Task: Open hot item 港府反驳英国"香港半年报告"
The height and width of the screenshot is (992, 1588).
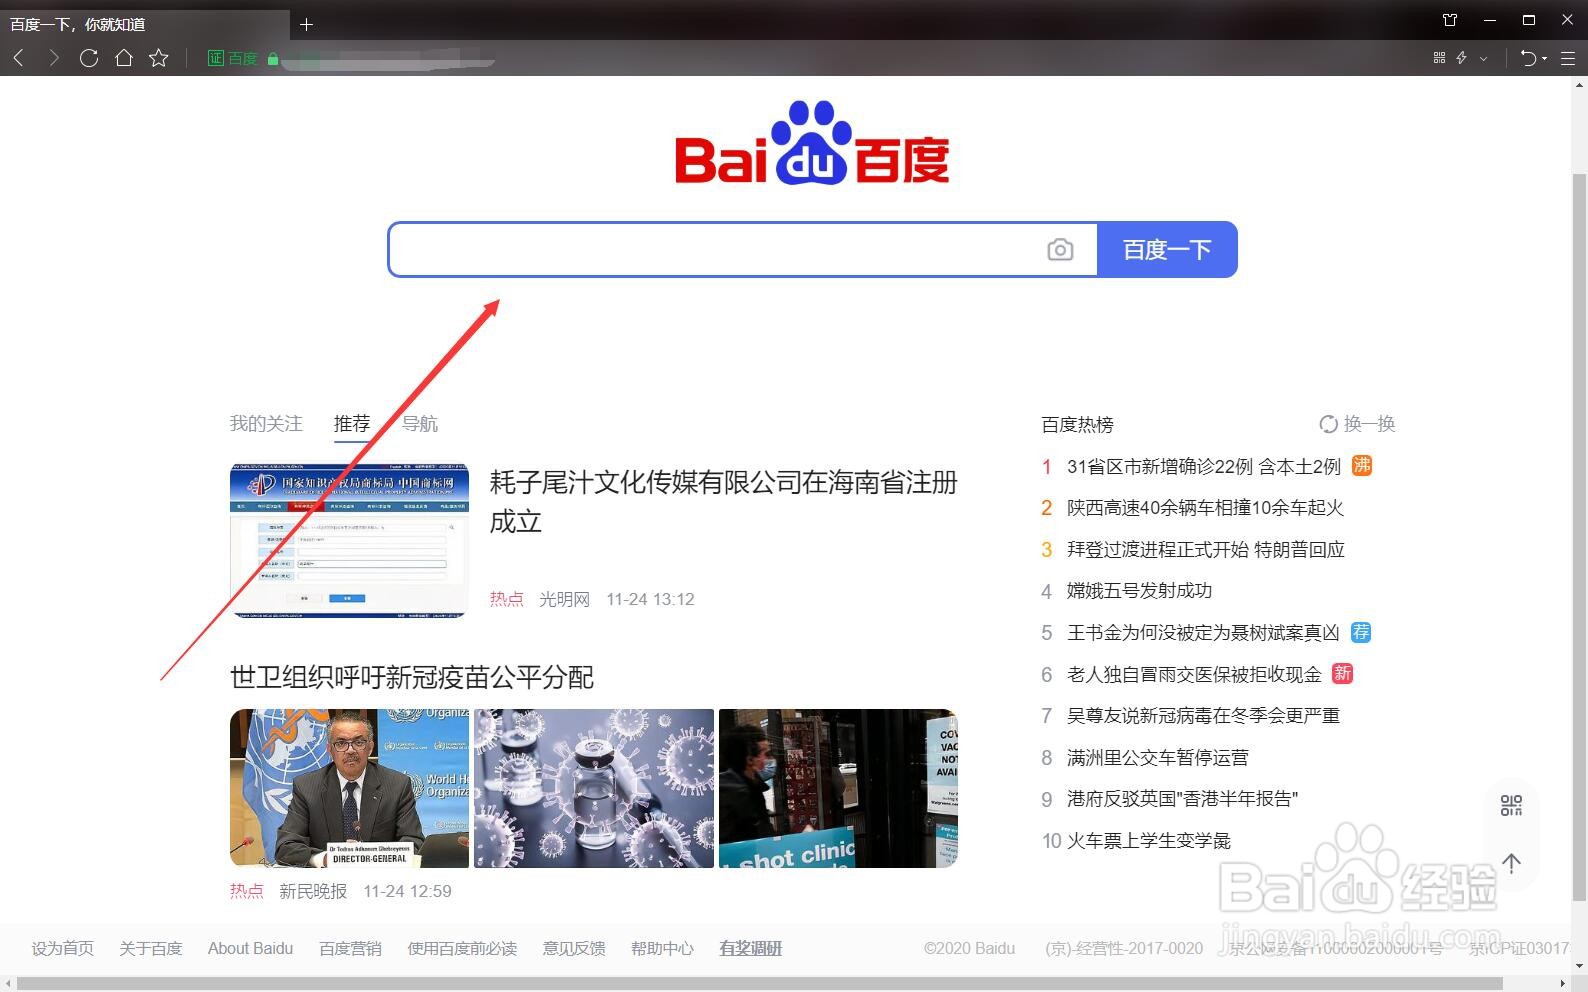Action: click(1182, 799)
